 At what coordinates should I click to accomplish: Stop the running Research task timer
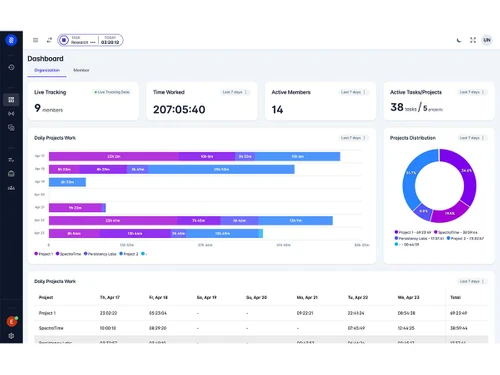click(64, 40)
